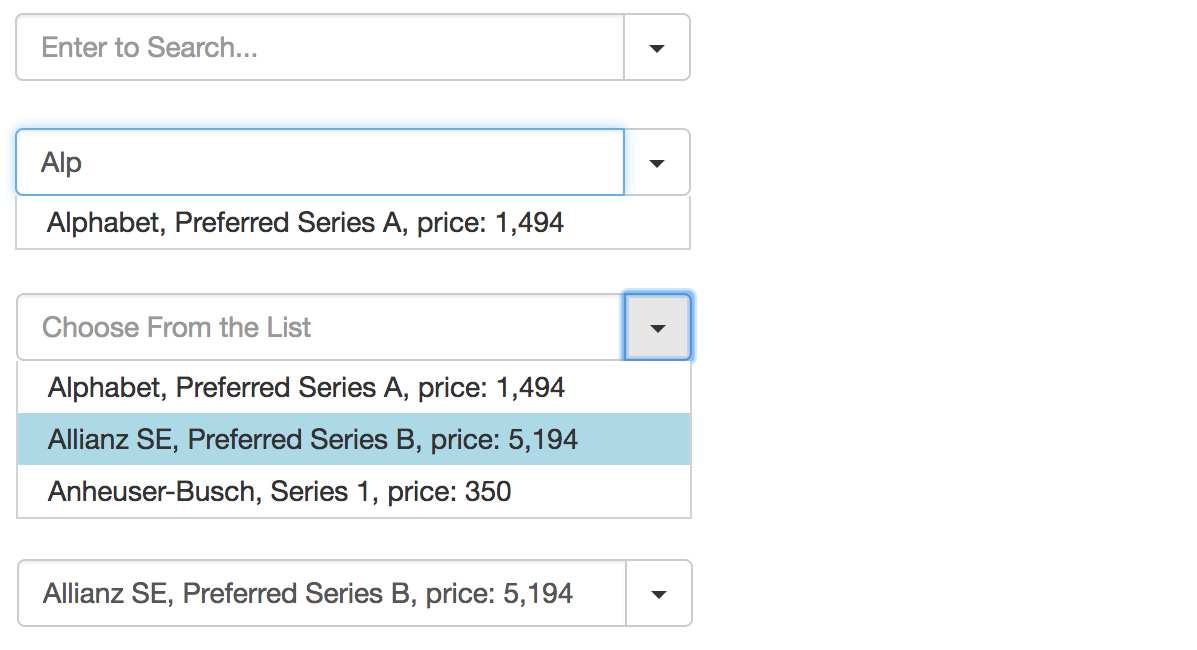
Task: Select the only autocomplete result for Alp
Action: point(353,222)
